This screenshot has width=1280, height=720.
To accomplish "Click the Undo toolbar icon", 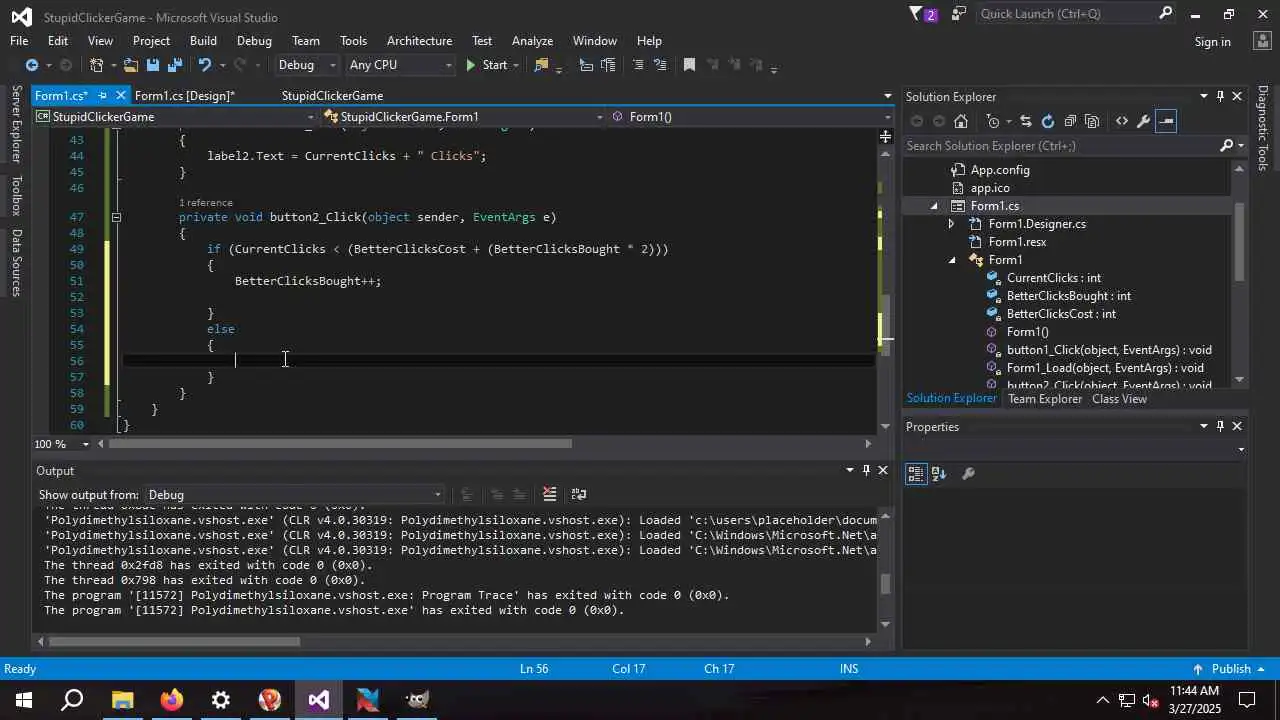I will pyautogui.click(x=205, y=65).
